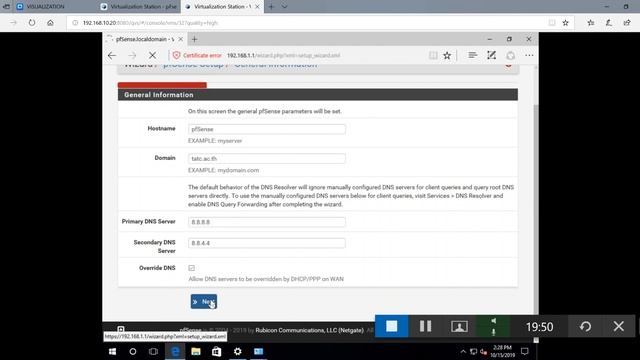Click the inner browser address URL
The height and width of the screenshot is (360, 640).
[283, 56]
